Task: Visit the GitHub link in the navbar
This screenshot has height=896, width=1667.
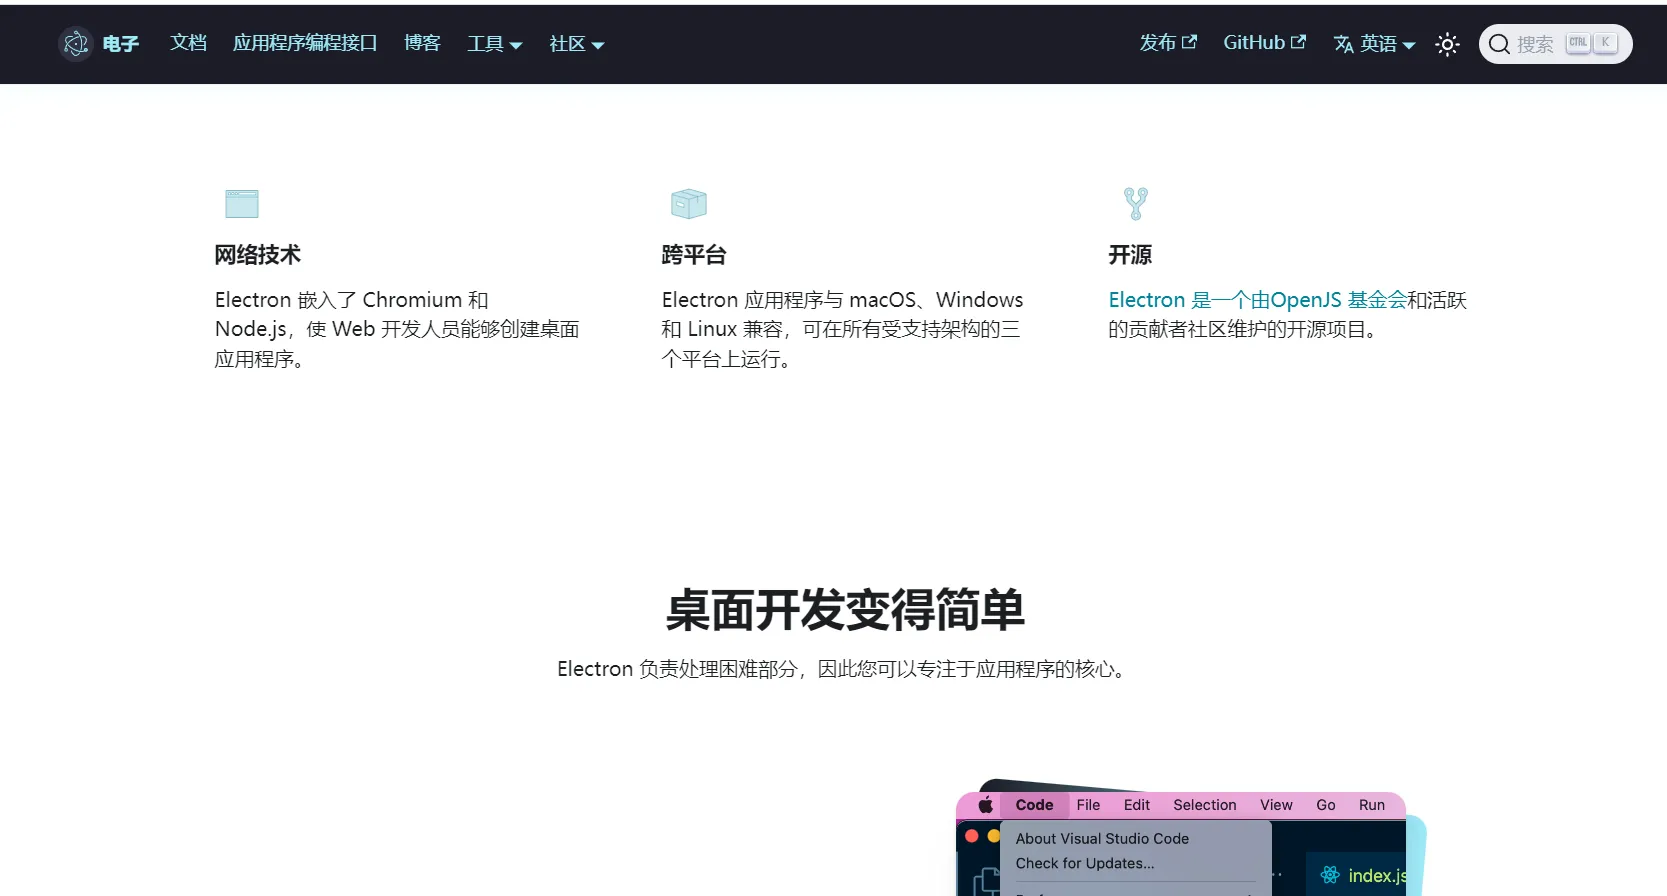Action: 1264,43
